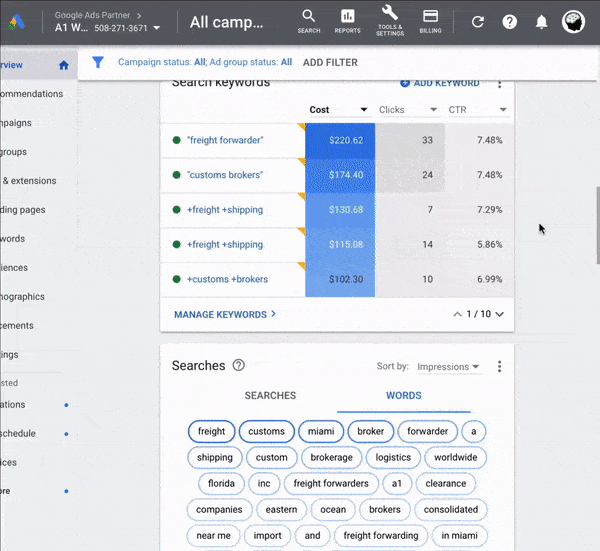Click the $220.62 cost cell
Image resolution: width=600 pixels, height=551 pixels.
[x=340, y=140]
